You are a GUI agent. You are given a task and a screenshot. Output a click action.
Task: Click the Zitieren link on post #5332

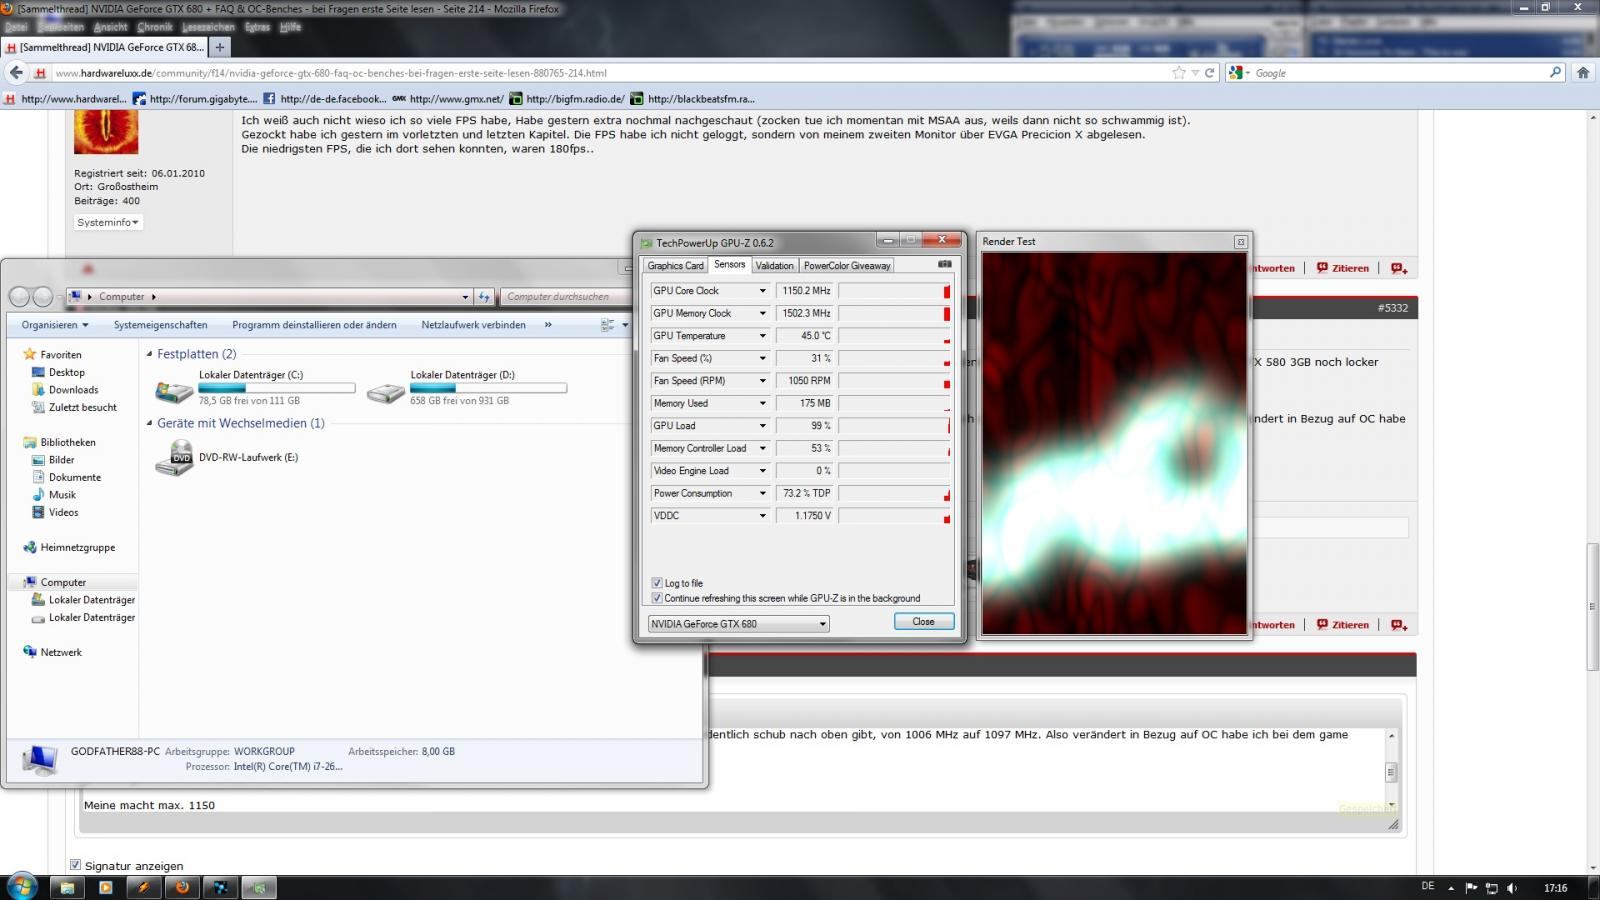coord(1343,268)
